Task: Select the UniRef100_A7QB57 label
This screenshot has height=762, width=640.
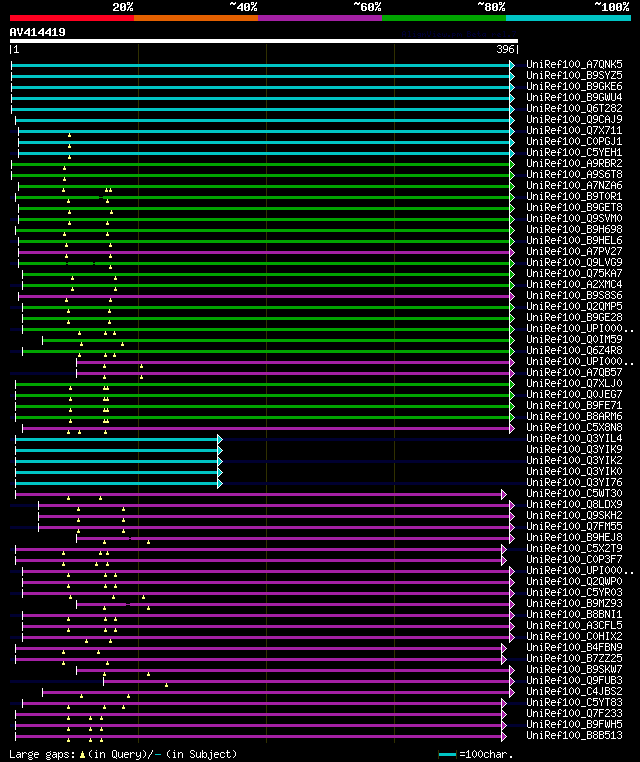Action: click(x=574, y=372)
